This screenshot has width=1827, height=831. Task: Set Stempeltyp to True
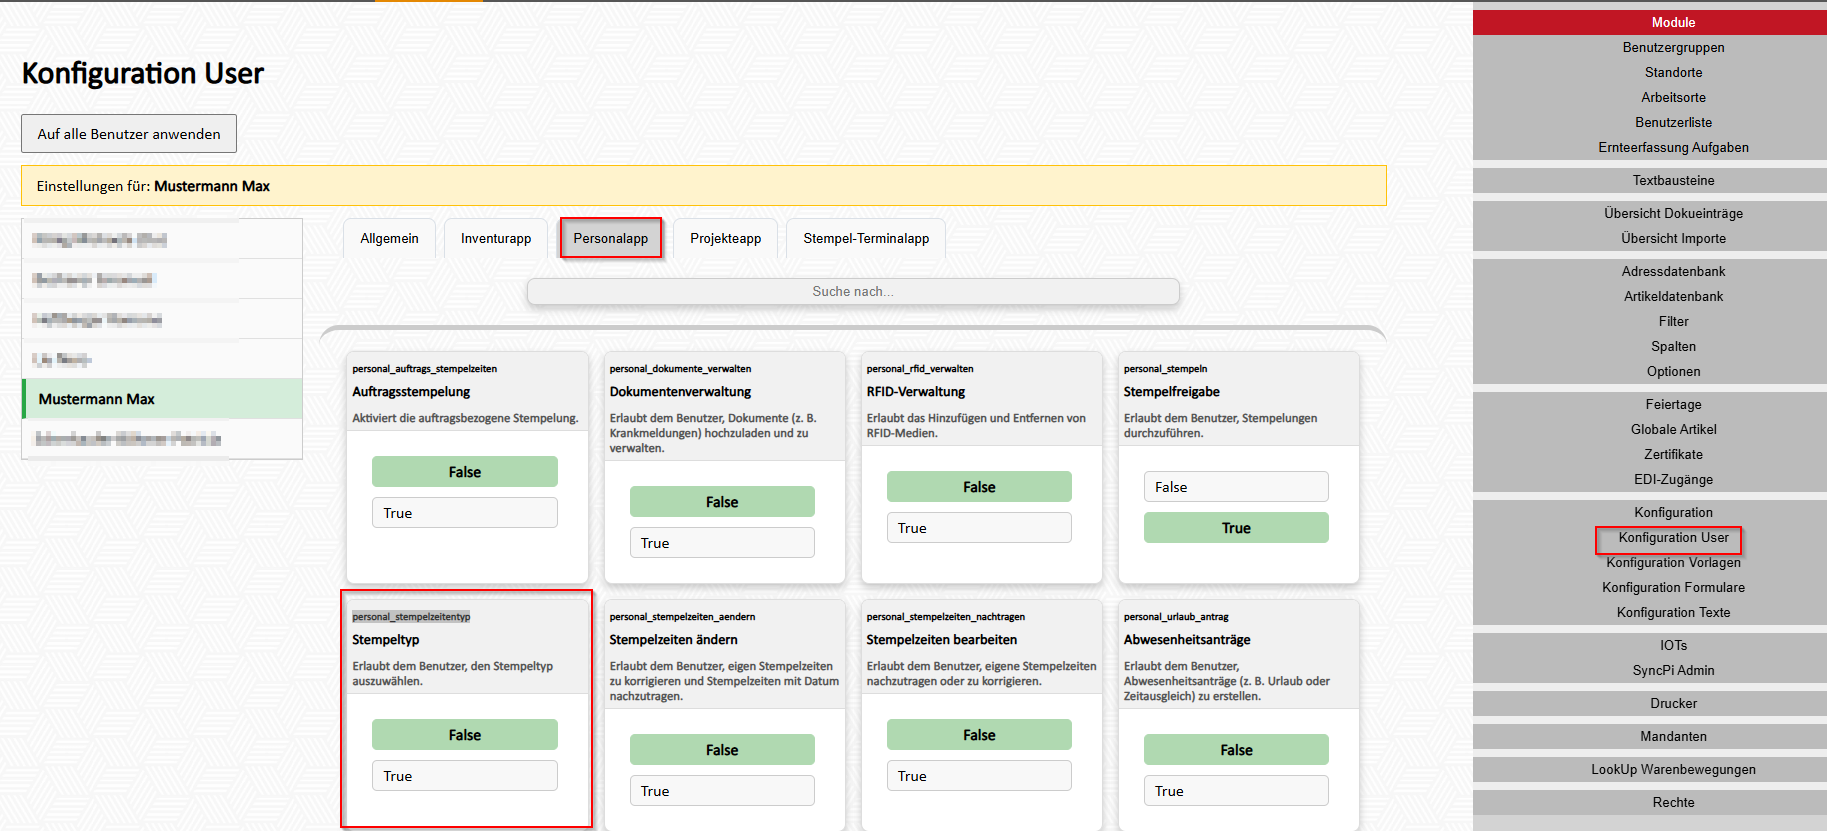point(465,776)
